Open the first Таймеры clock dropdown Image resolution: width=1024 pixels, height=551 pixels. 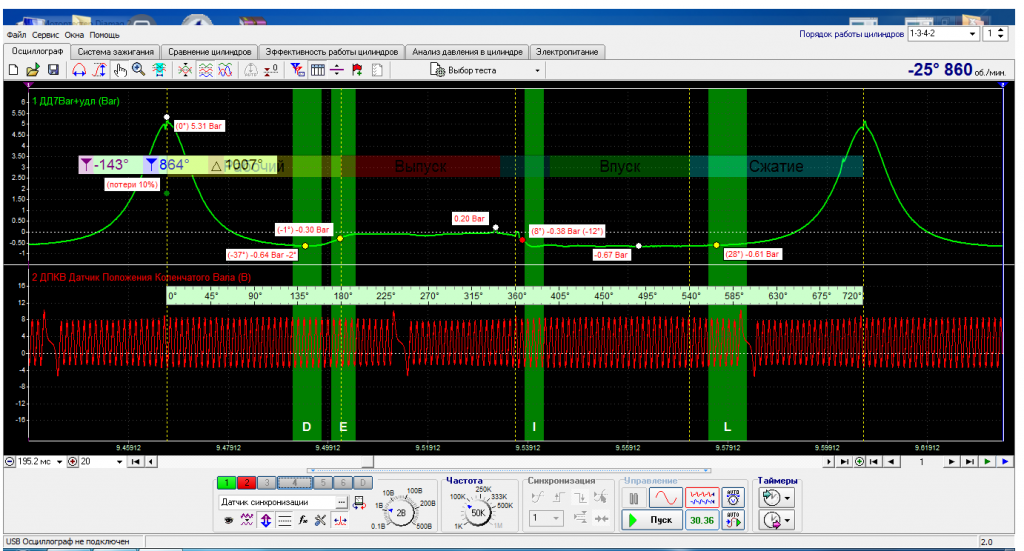pyautogui.click(x=776, y=498)
